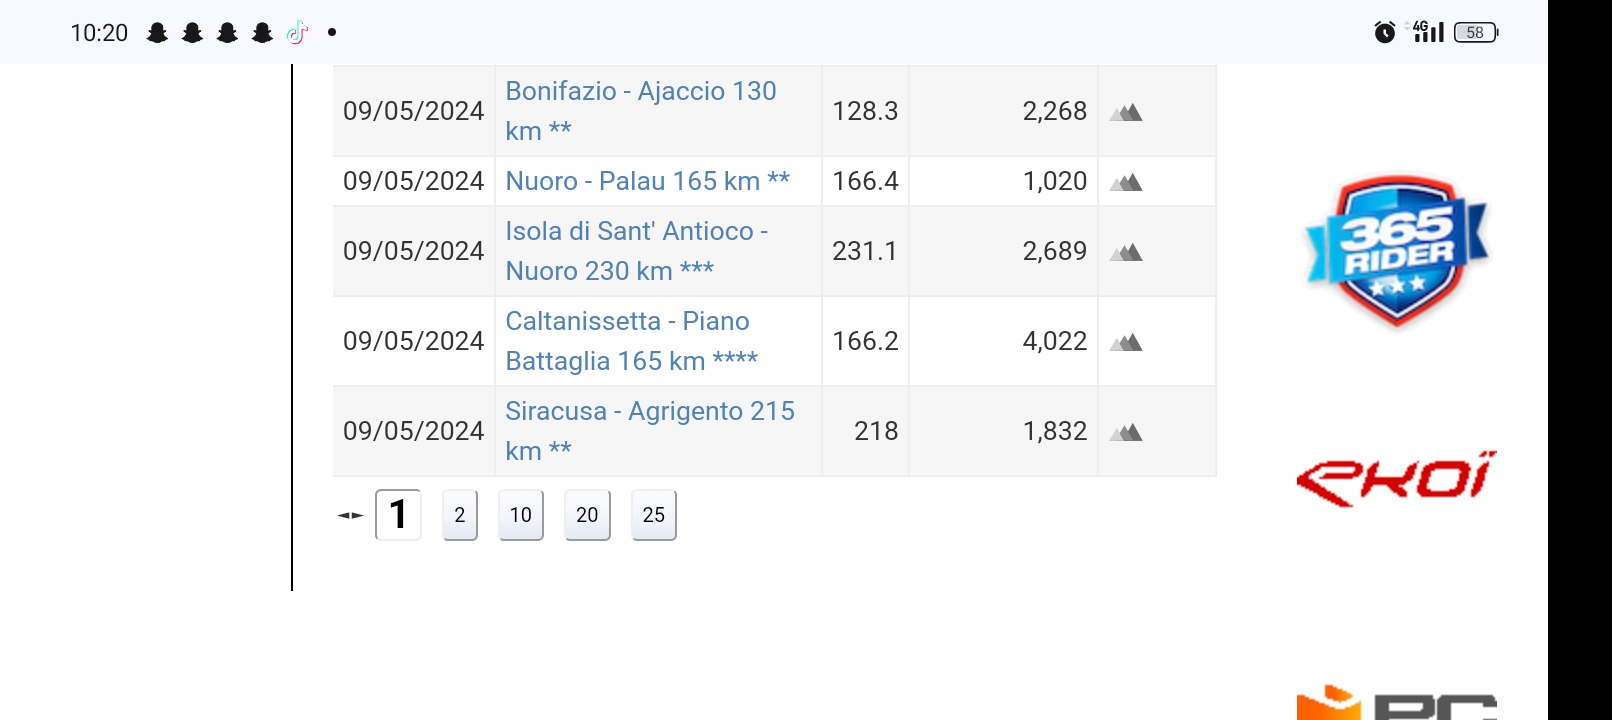Tap the alarm clock status icon
Image resolution: width=1612 pixels, height=720 pixels.
tap(1385, 32)
